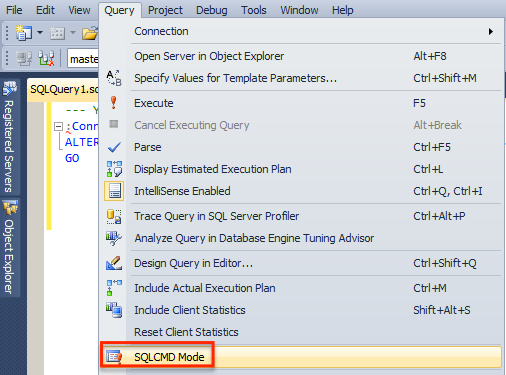Open the File menu
506x375 pixels.
click(x=14, y=10)
